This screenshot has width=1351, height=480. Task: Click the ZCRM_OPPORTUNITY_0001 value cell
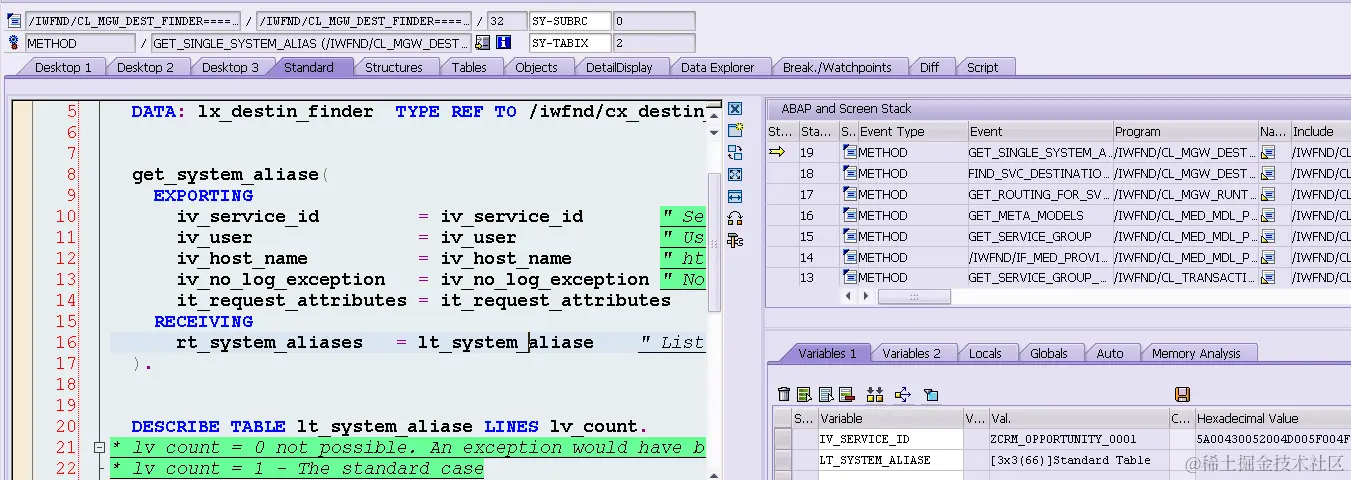point(1079,439)
